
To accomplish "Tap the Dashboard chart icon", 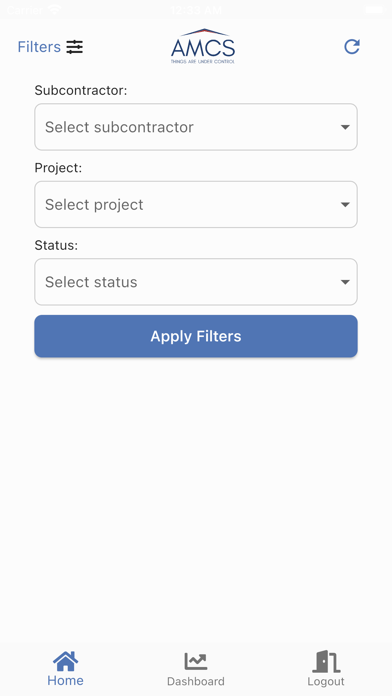I will pos(196,661).
